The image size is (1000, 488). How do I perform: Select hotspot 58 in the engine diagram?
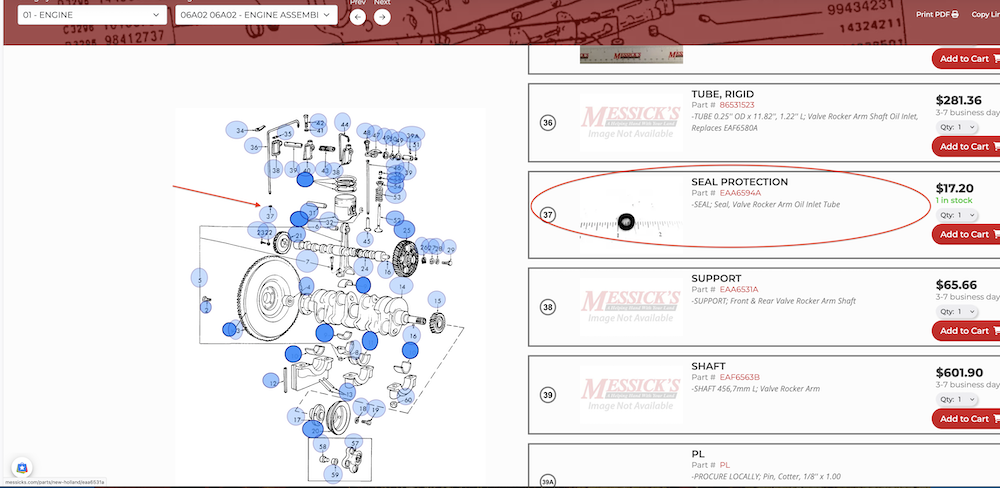point(323,446)
